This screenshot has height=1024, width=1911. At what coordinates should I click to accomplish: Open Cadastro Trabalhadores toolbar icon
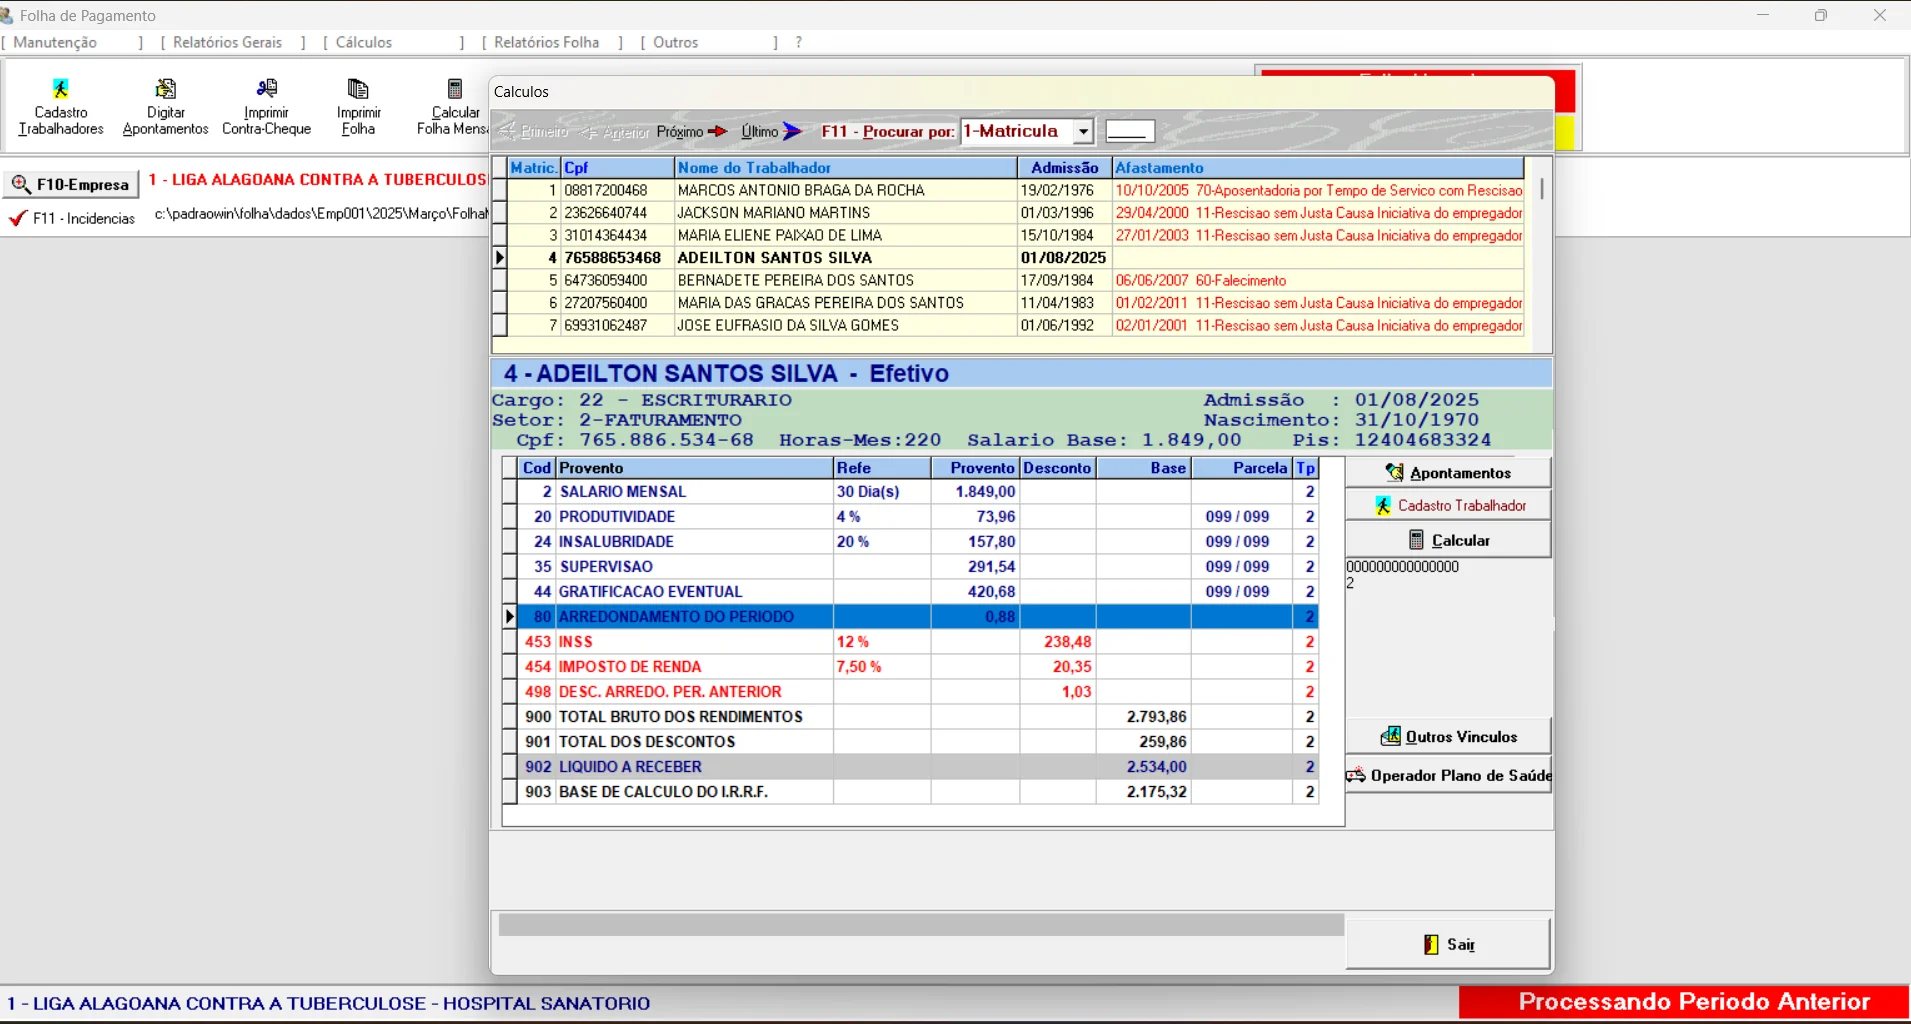click(x=61, y=106)
